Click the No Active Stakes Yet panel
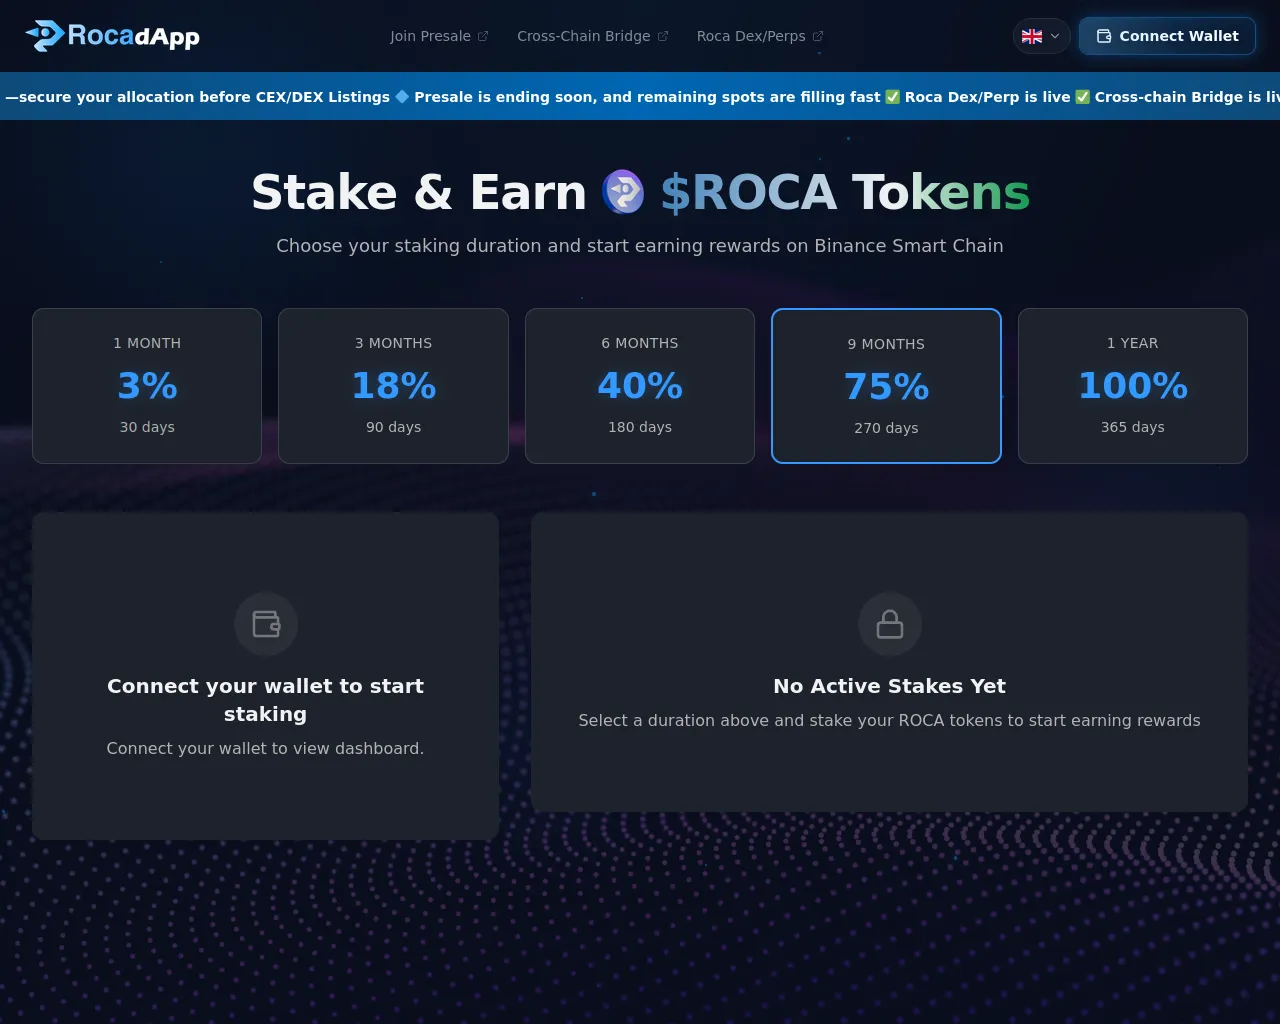Image resolution: width=1280 pixels, height=1024 pixels. click(890, 662)
